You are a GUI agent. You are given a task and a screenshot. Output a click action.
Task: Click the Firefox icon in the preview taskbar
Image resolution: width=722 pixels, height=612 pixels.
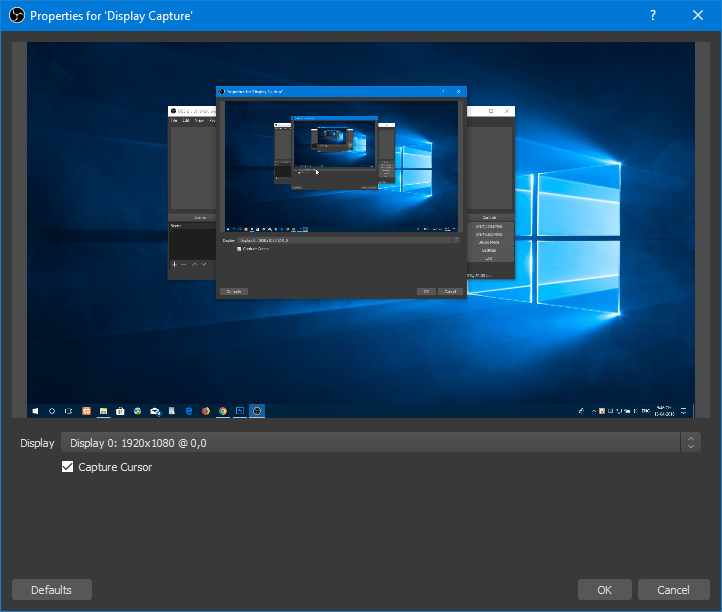(x=206, y=410)
